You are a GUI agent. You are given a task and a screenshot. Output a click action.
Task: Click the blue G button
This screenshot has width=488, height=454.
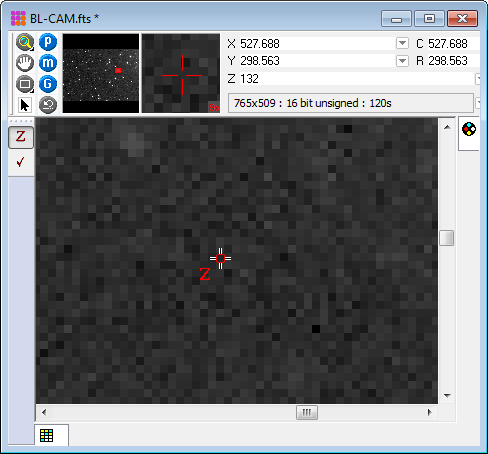pos(48,84)
